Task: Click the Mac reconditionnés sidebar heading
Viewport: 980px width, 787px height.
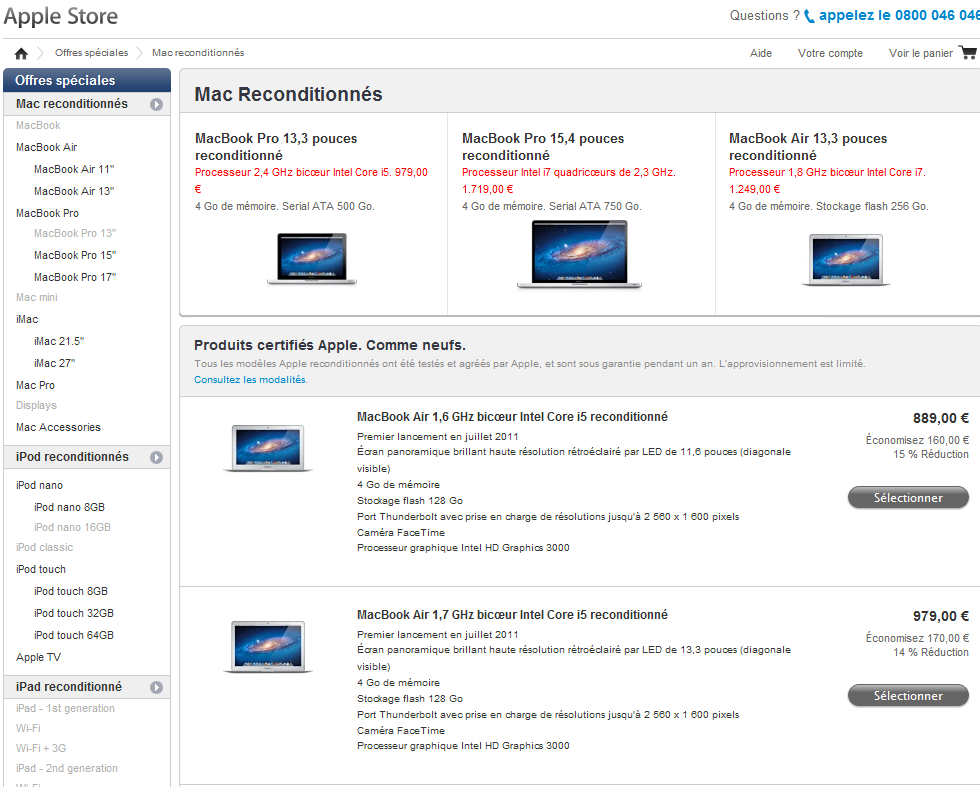Action: point(72,104)
